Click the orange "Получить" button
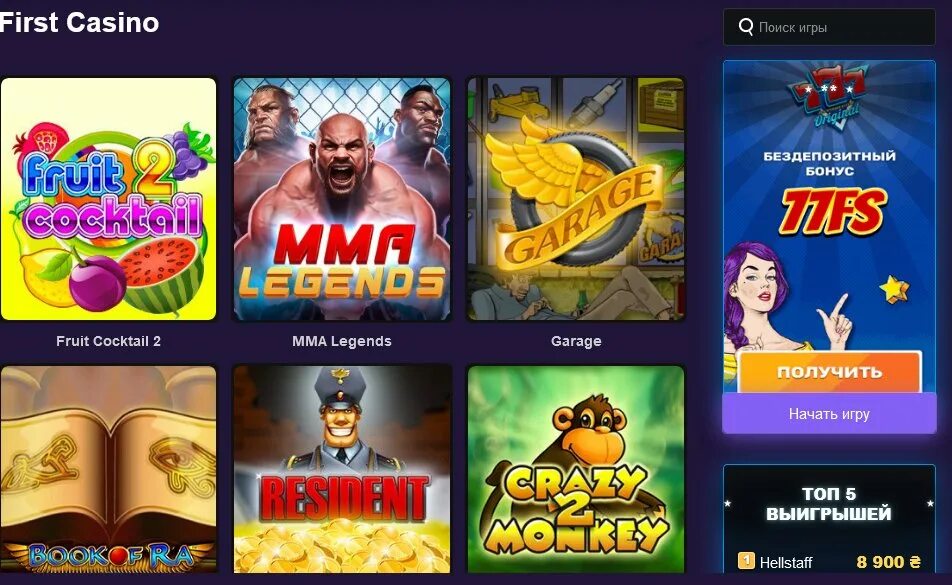This screenshot has height=585, width=952. (x=830, y=372)
